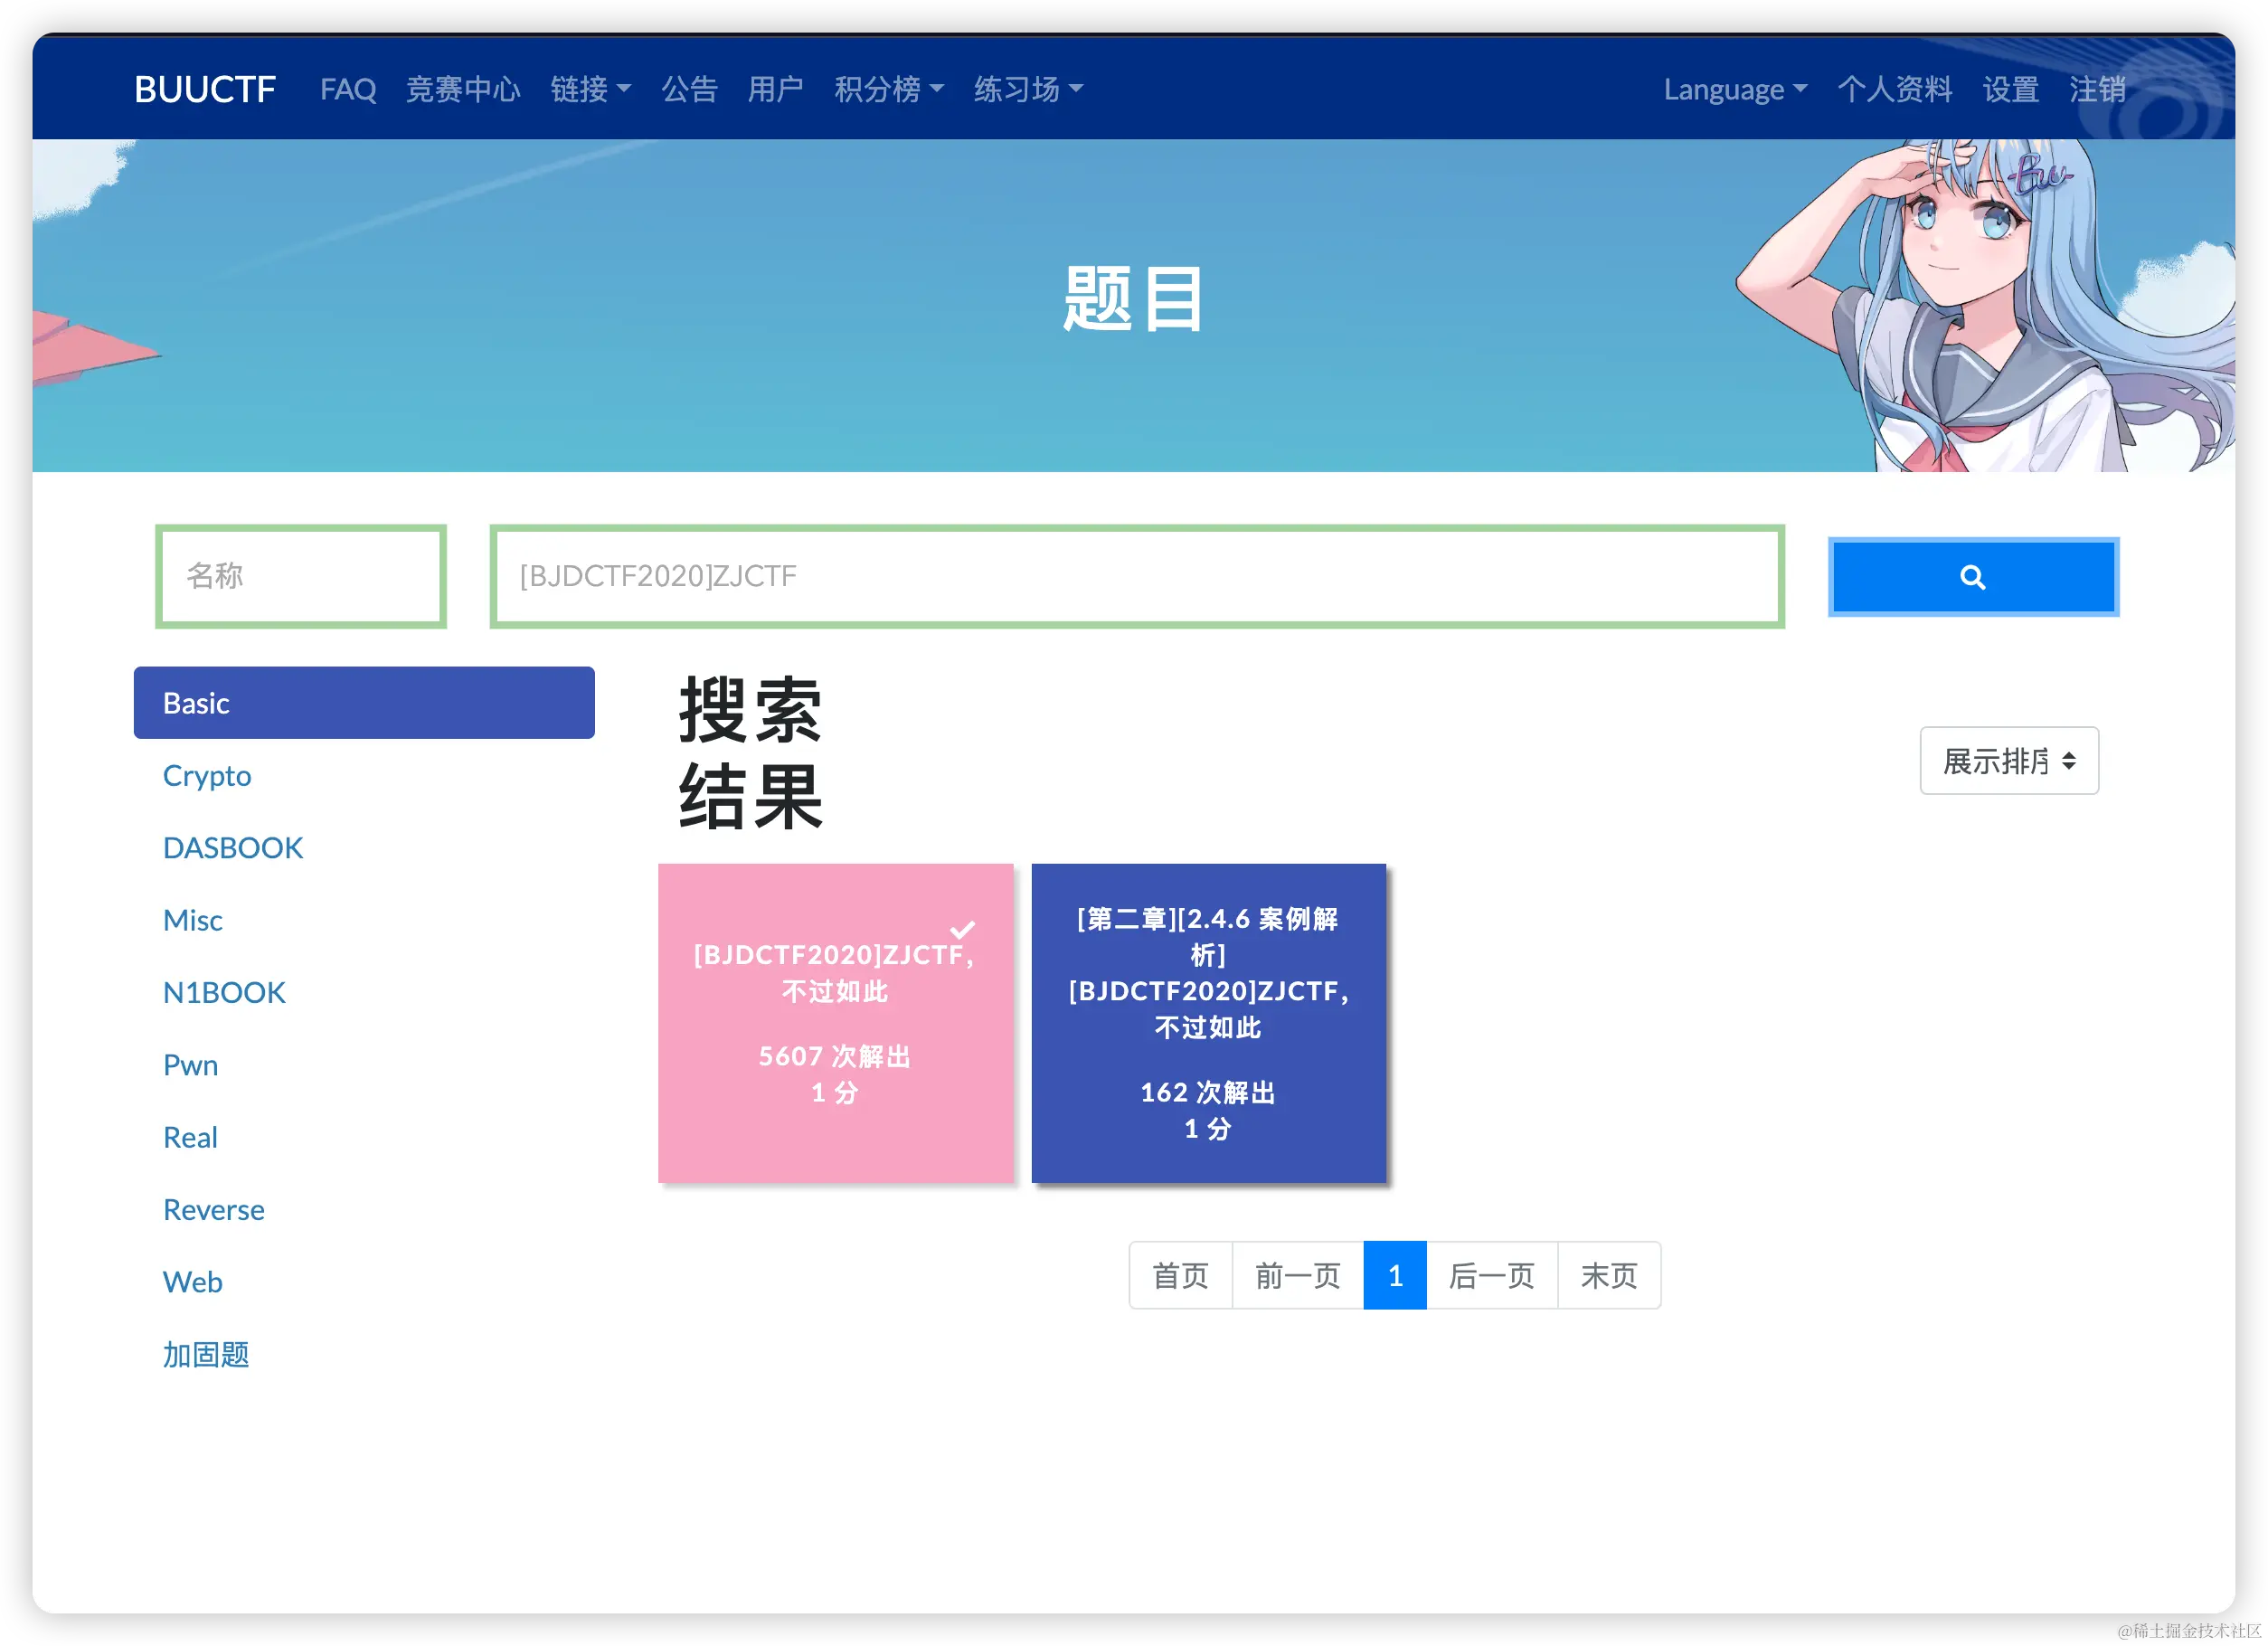Image resolution: width=2268 pixels, height=1646 pixels.
Task: Open 个人资料 profile page
Action: (x=1894, y=90)
